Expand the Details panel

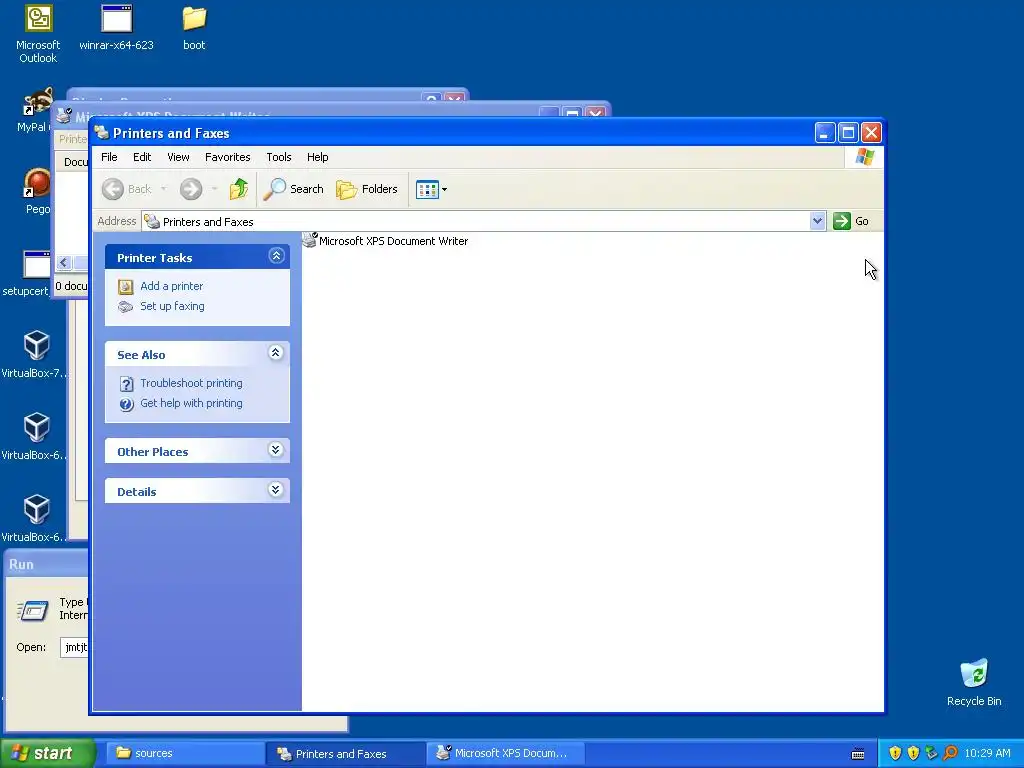tap(276, 490)
